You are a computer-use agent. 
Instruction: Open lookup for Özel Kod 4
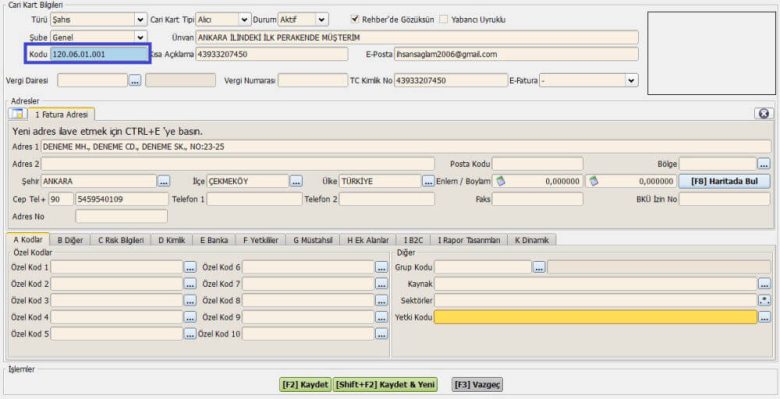click(190, 317)
